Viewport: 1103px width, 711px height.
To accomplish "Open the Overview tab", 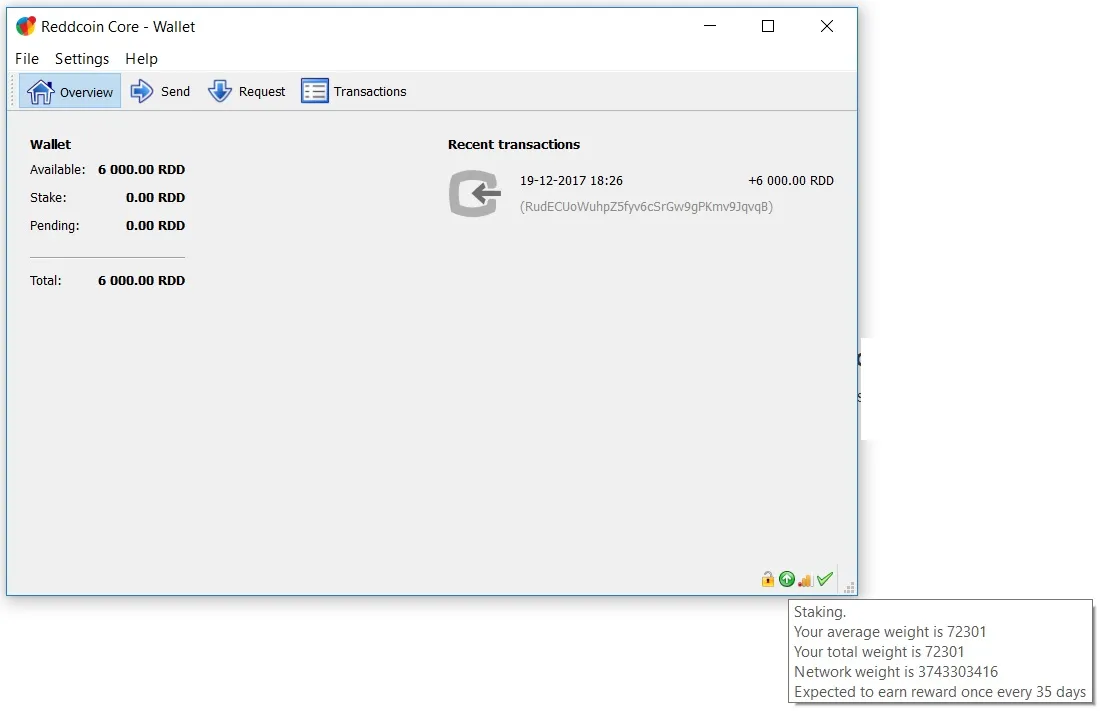I will coord(70,91).
